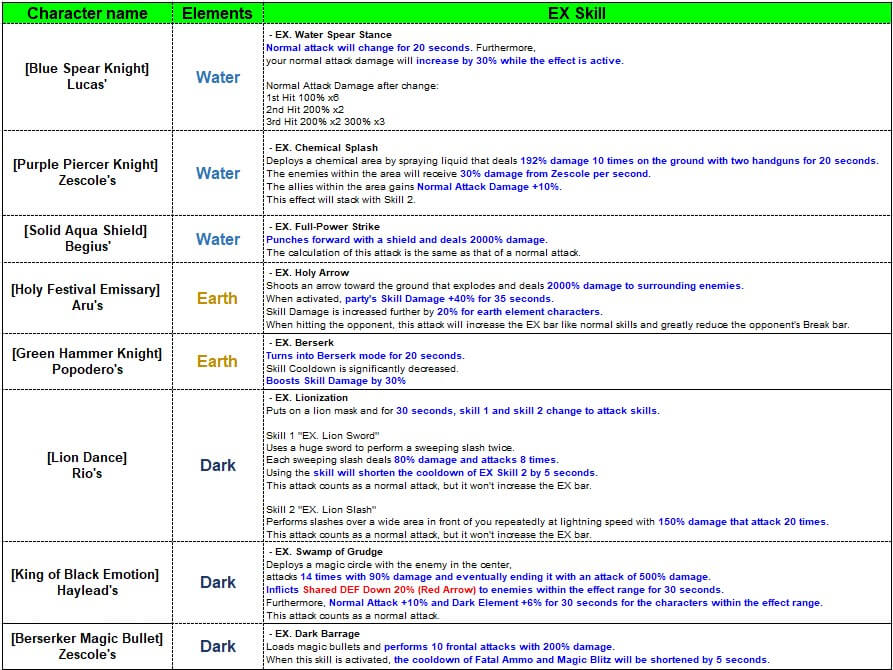Select the Holy Festival Emissary Aru's cell
The image size is (893, 670).
(x=87, y=297)
